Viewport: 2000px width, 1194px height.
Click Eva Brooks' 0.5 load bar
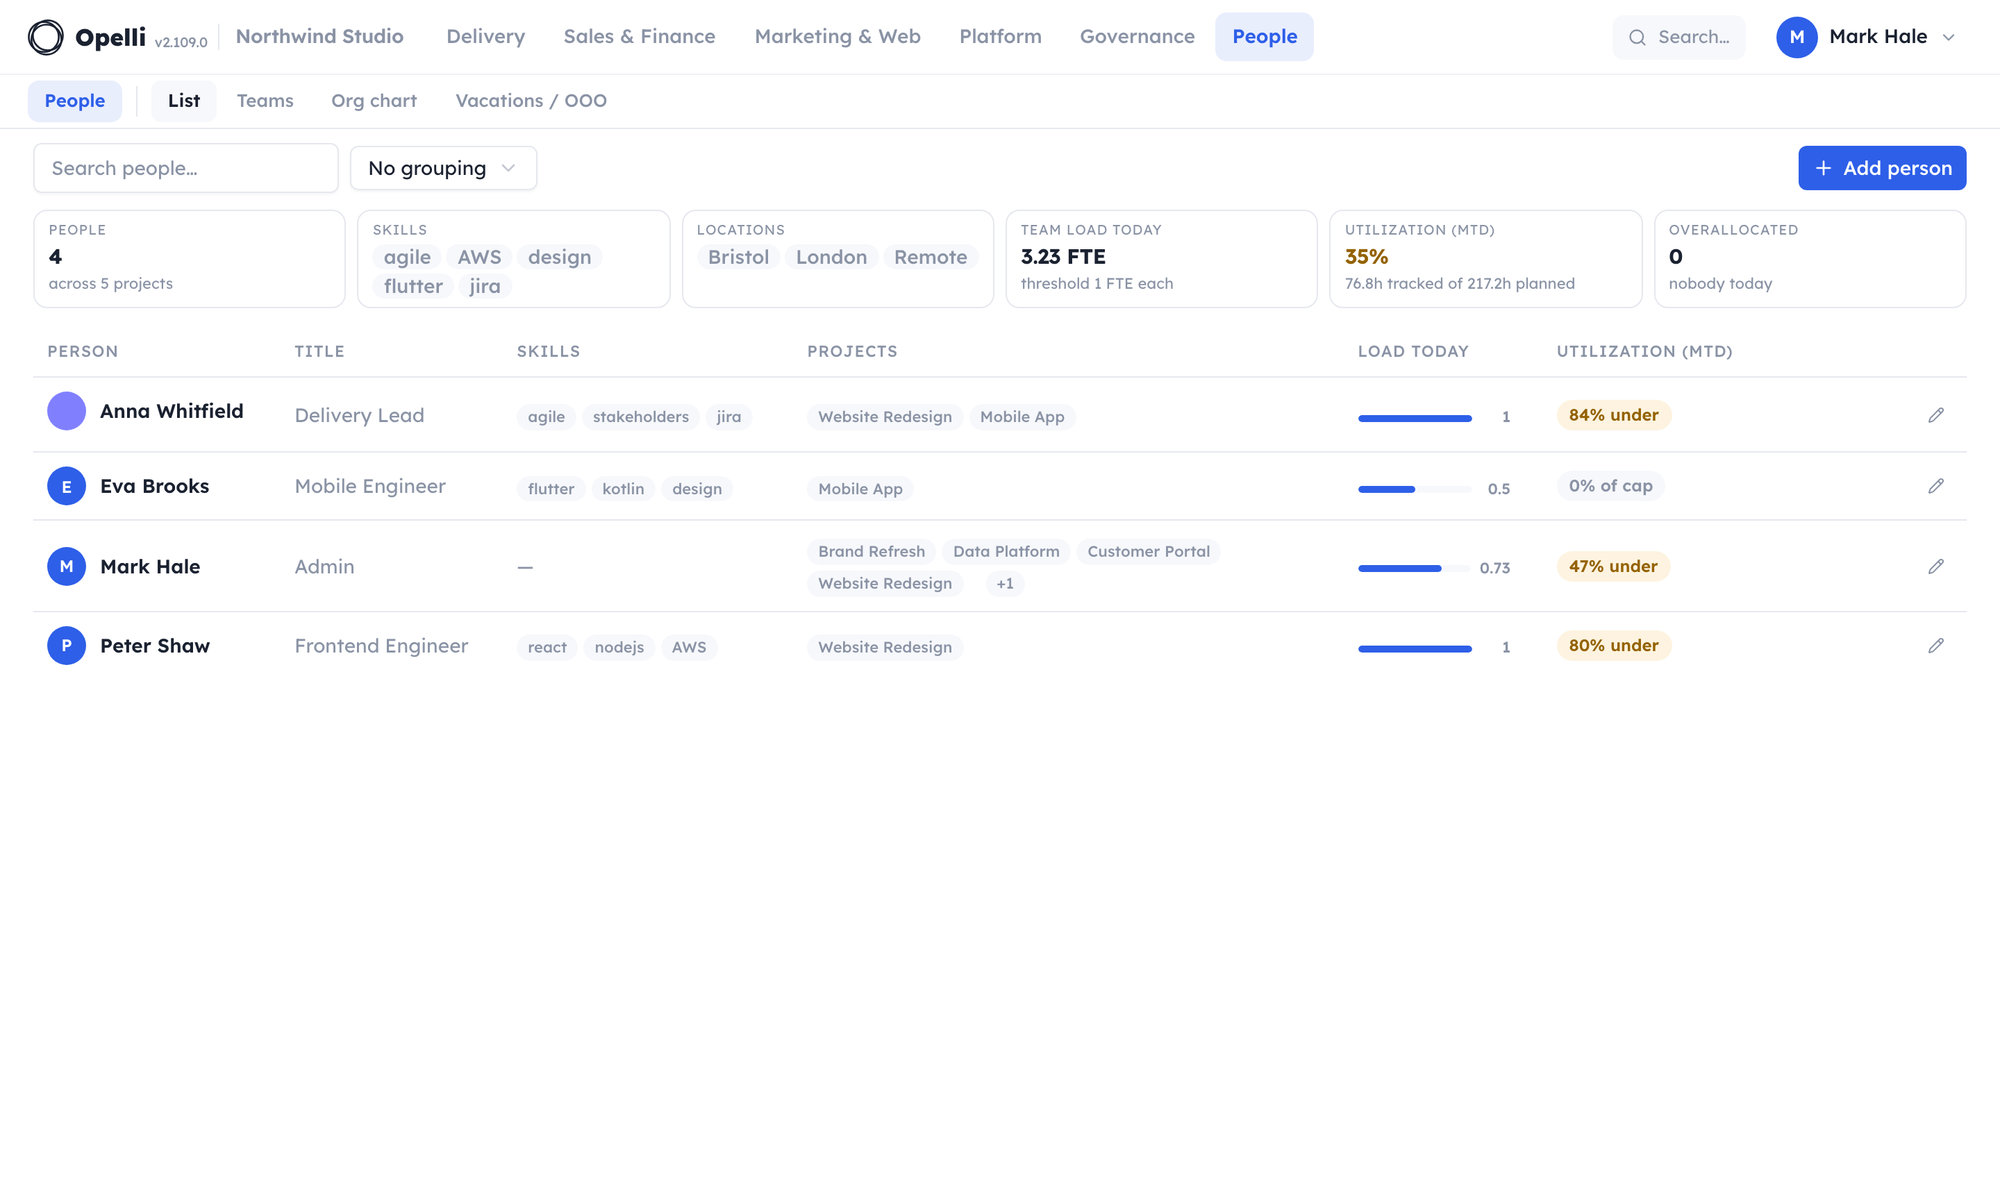[x=1415, y=489]
